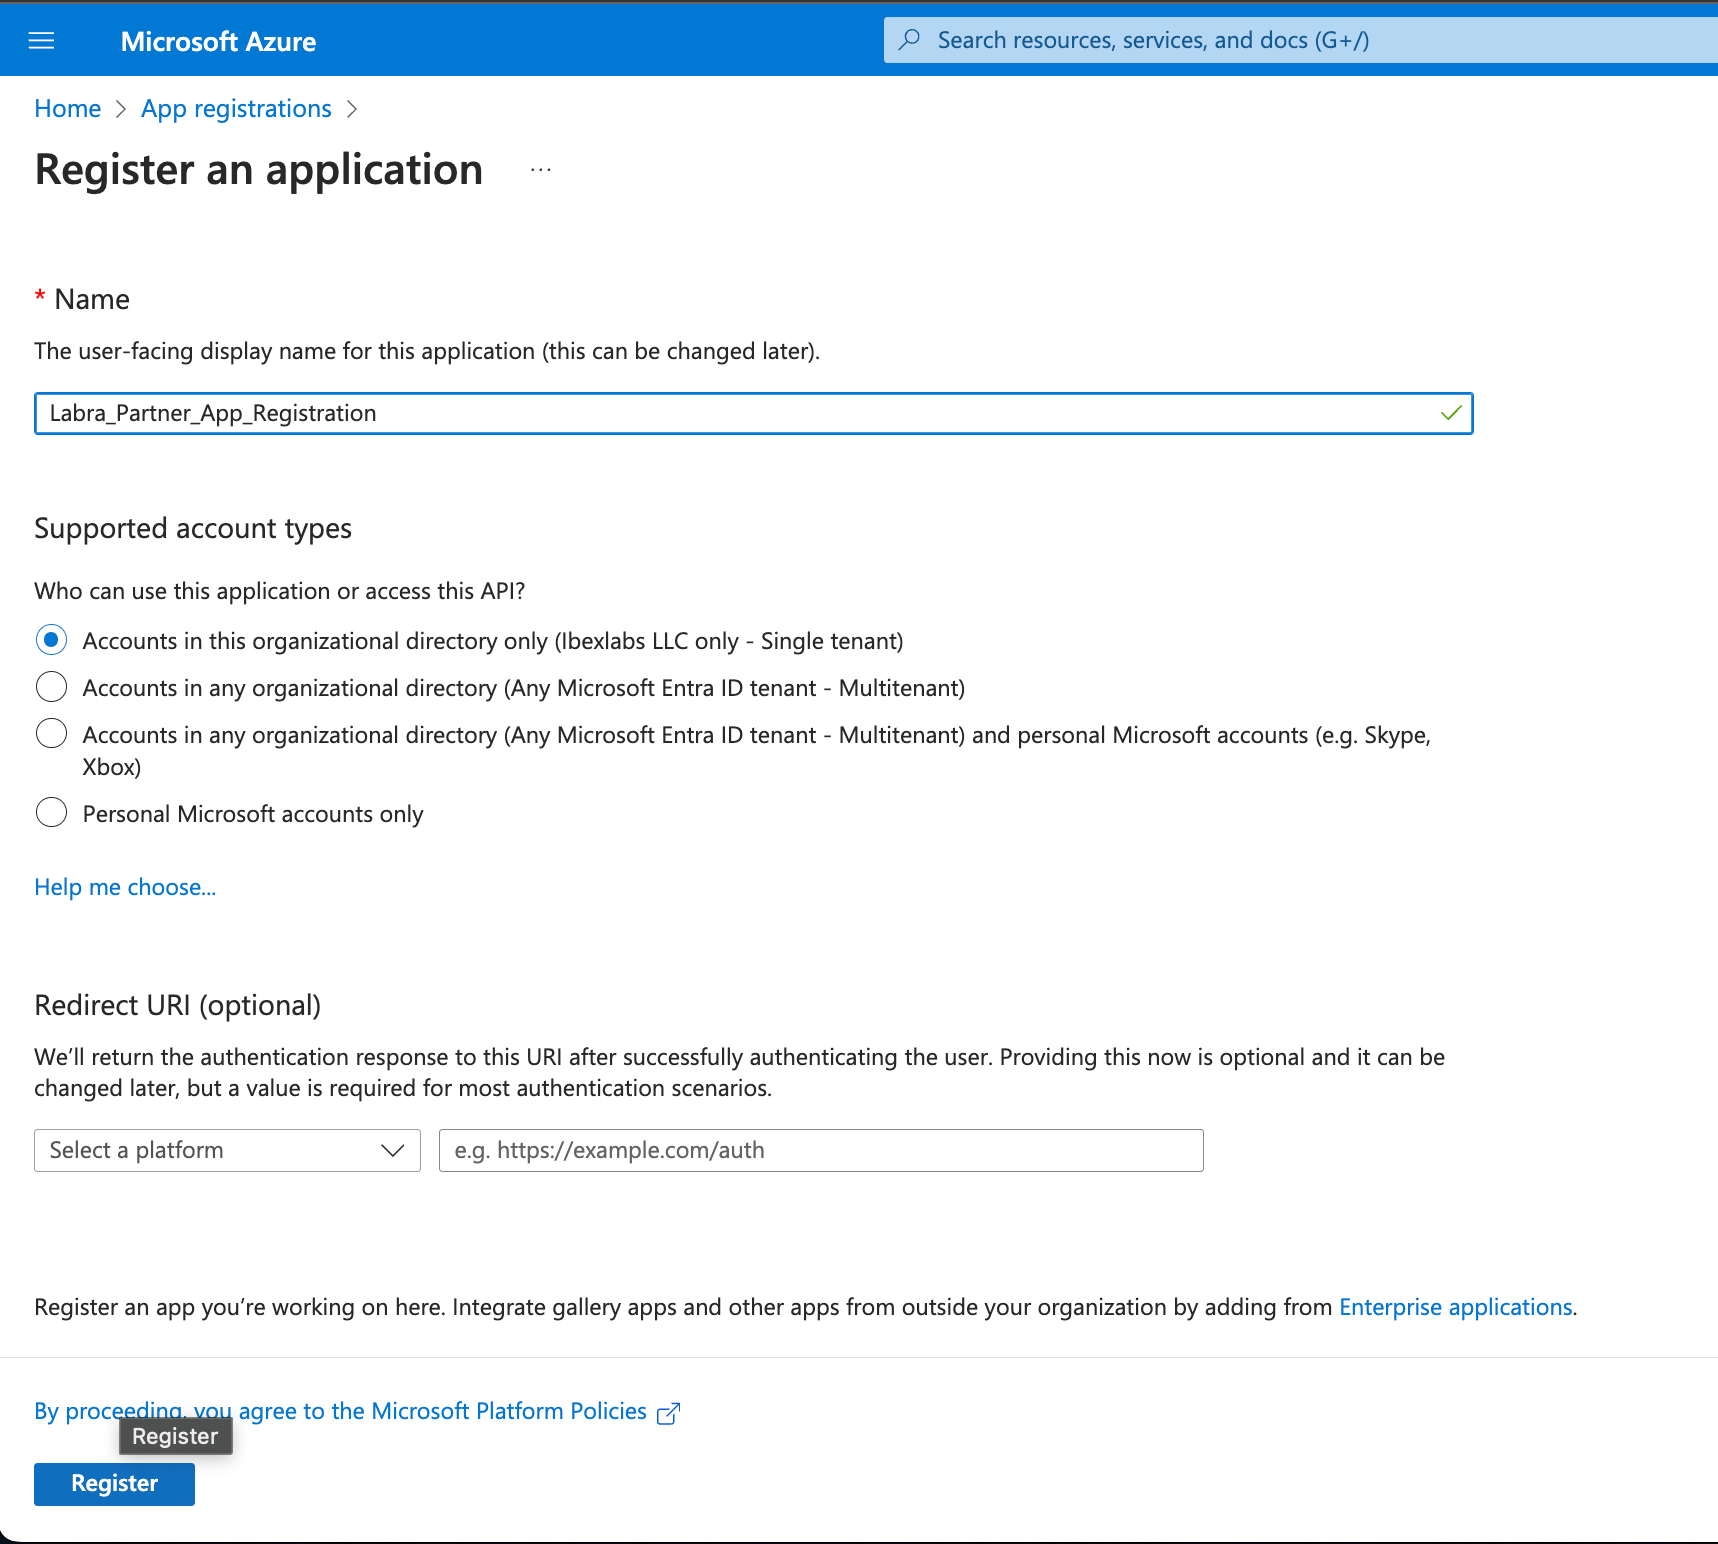The image size is (1718, 1544).
Task: Select single tenant Ibexlabs LLC only option
Action: [51, 640]
